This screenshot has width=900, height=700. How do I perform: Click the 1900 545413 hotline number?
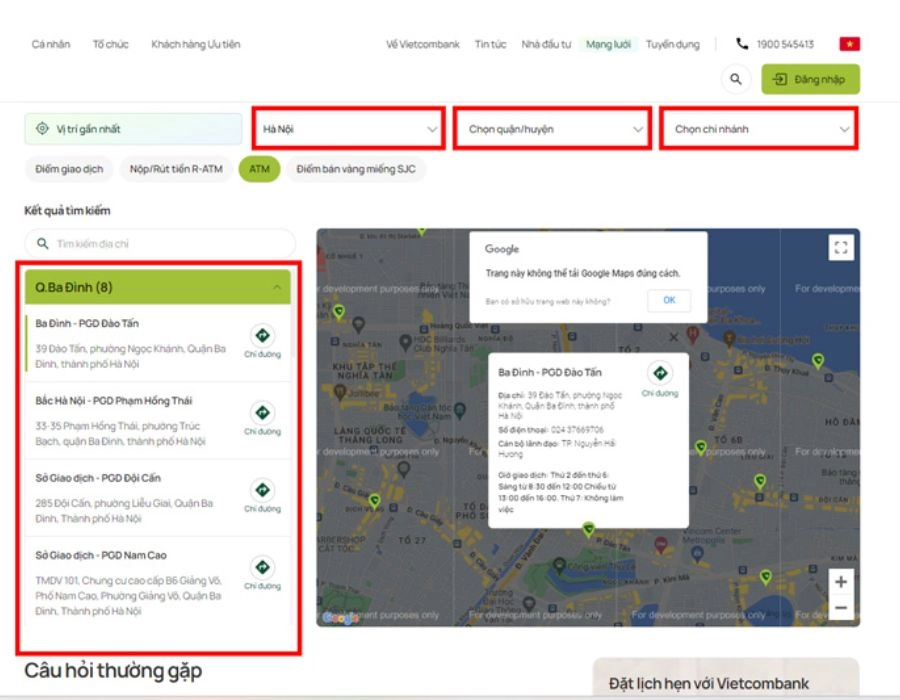[x=785, y=44]
